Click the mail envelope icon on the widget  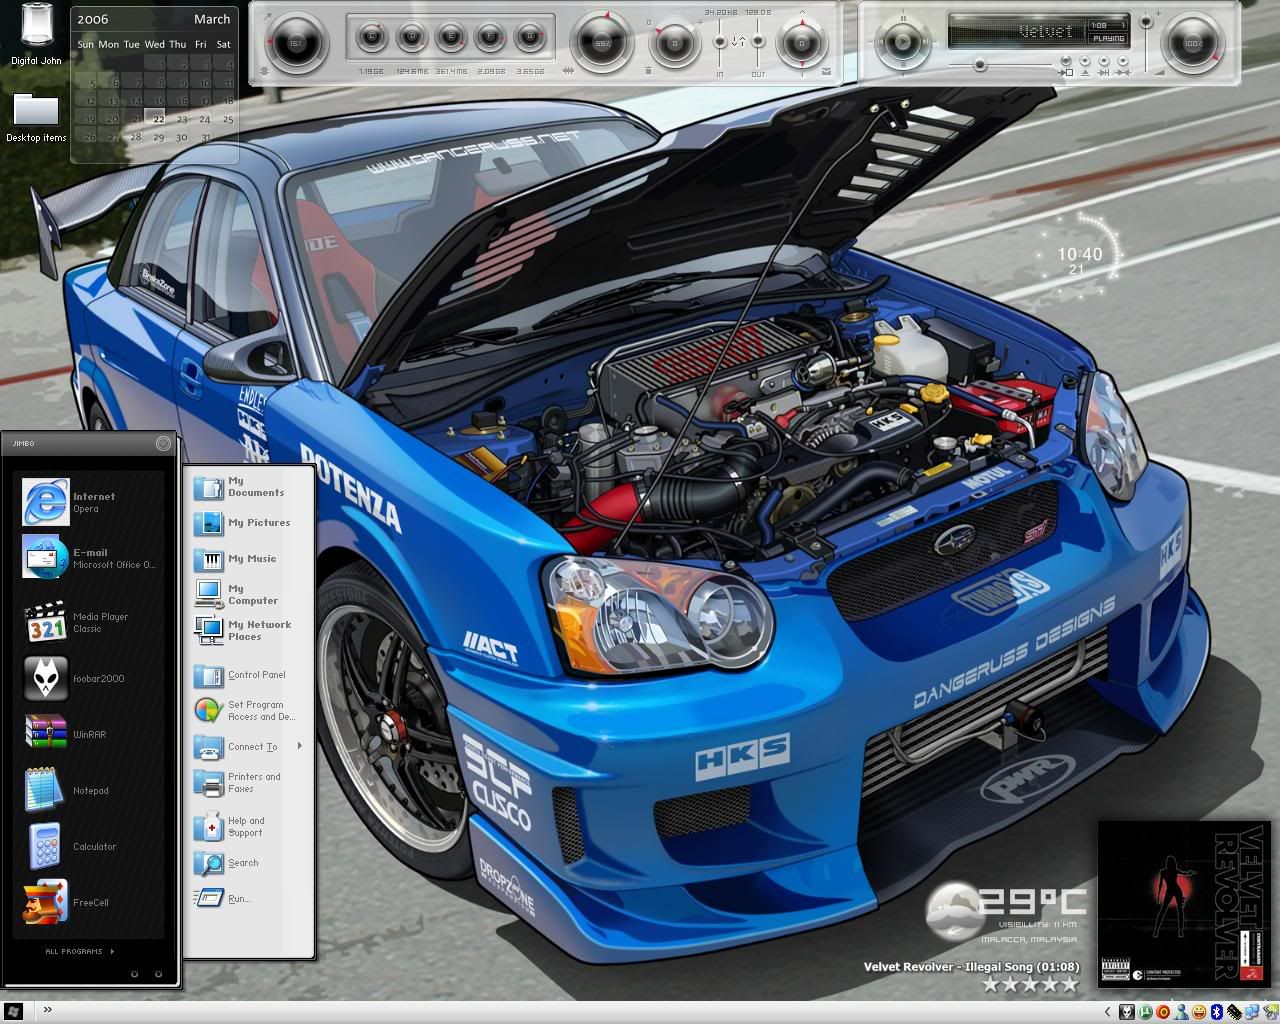click(826, 71)
